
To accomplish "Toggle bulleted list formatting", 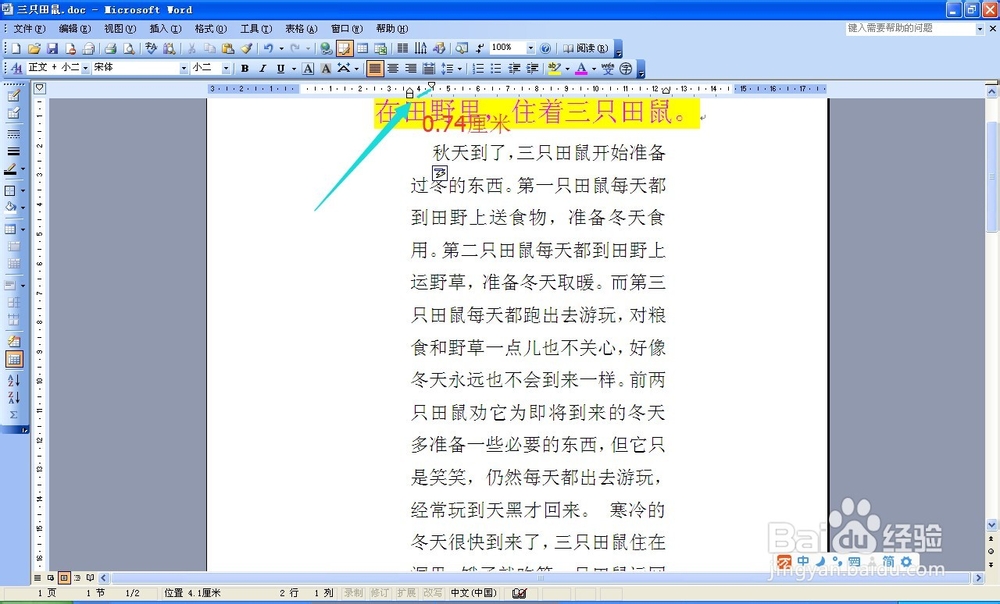I will [496, 68].
